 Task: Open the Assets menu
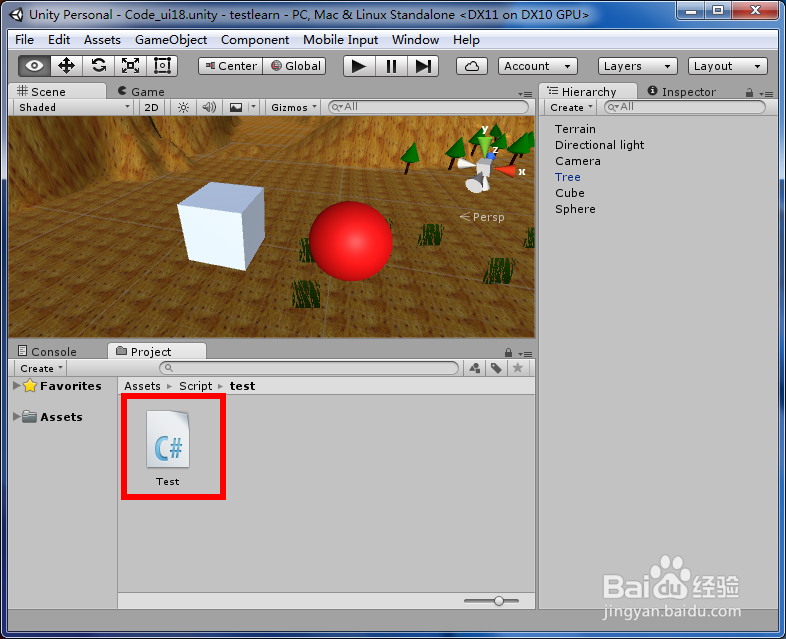[102, 40]
